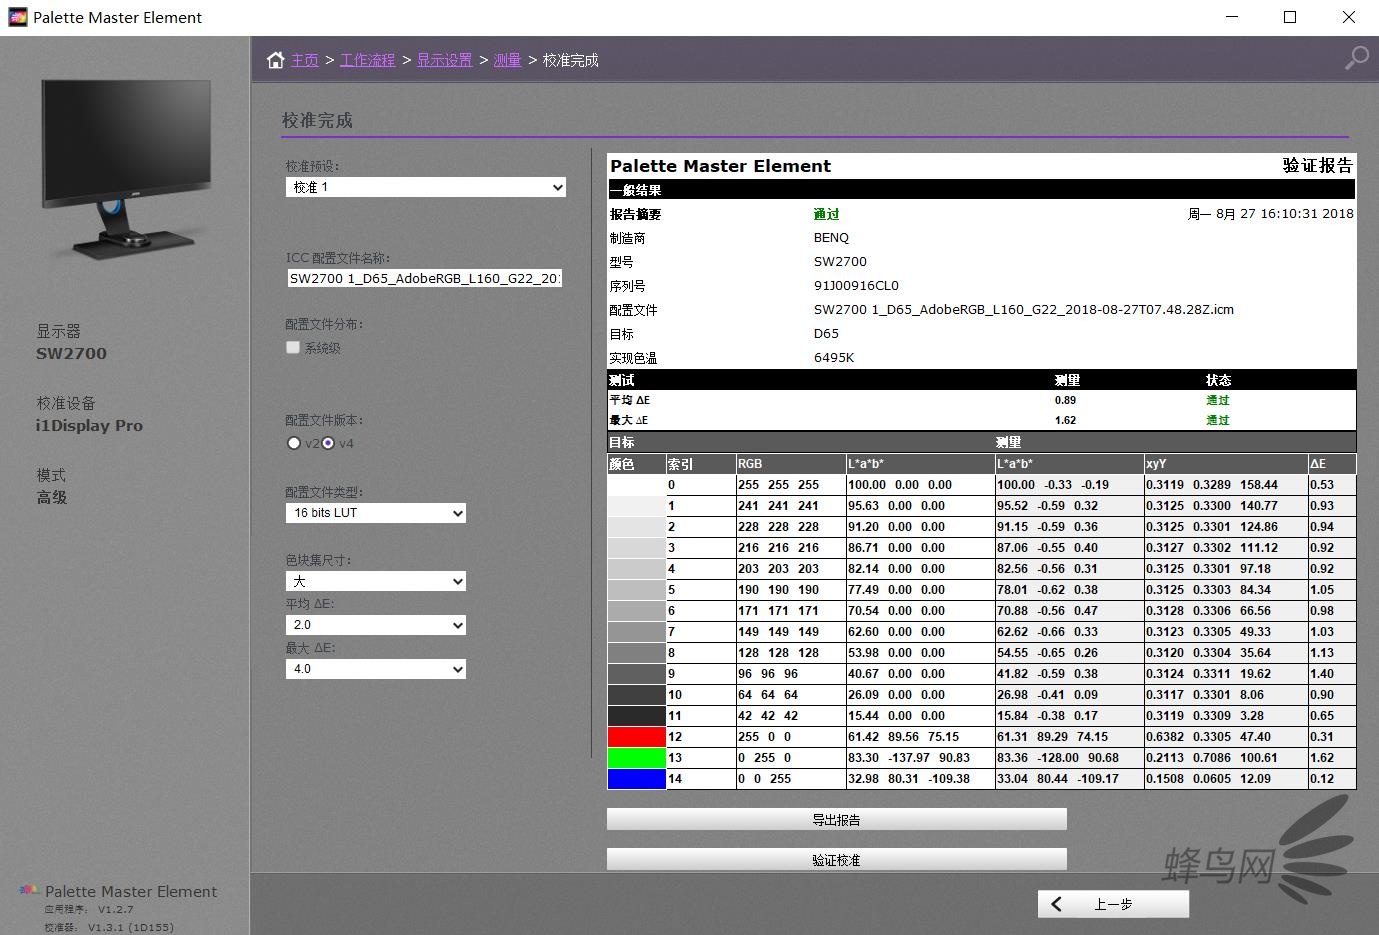The width and height of the screenshot is (1379, 935).
Task: Click the 通过 status in report summary
Action: click(826, 214)
